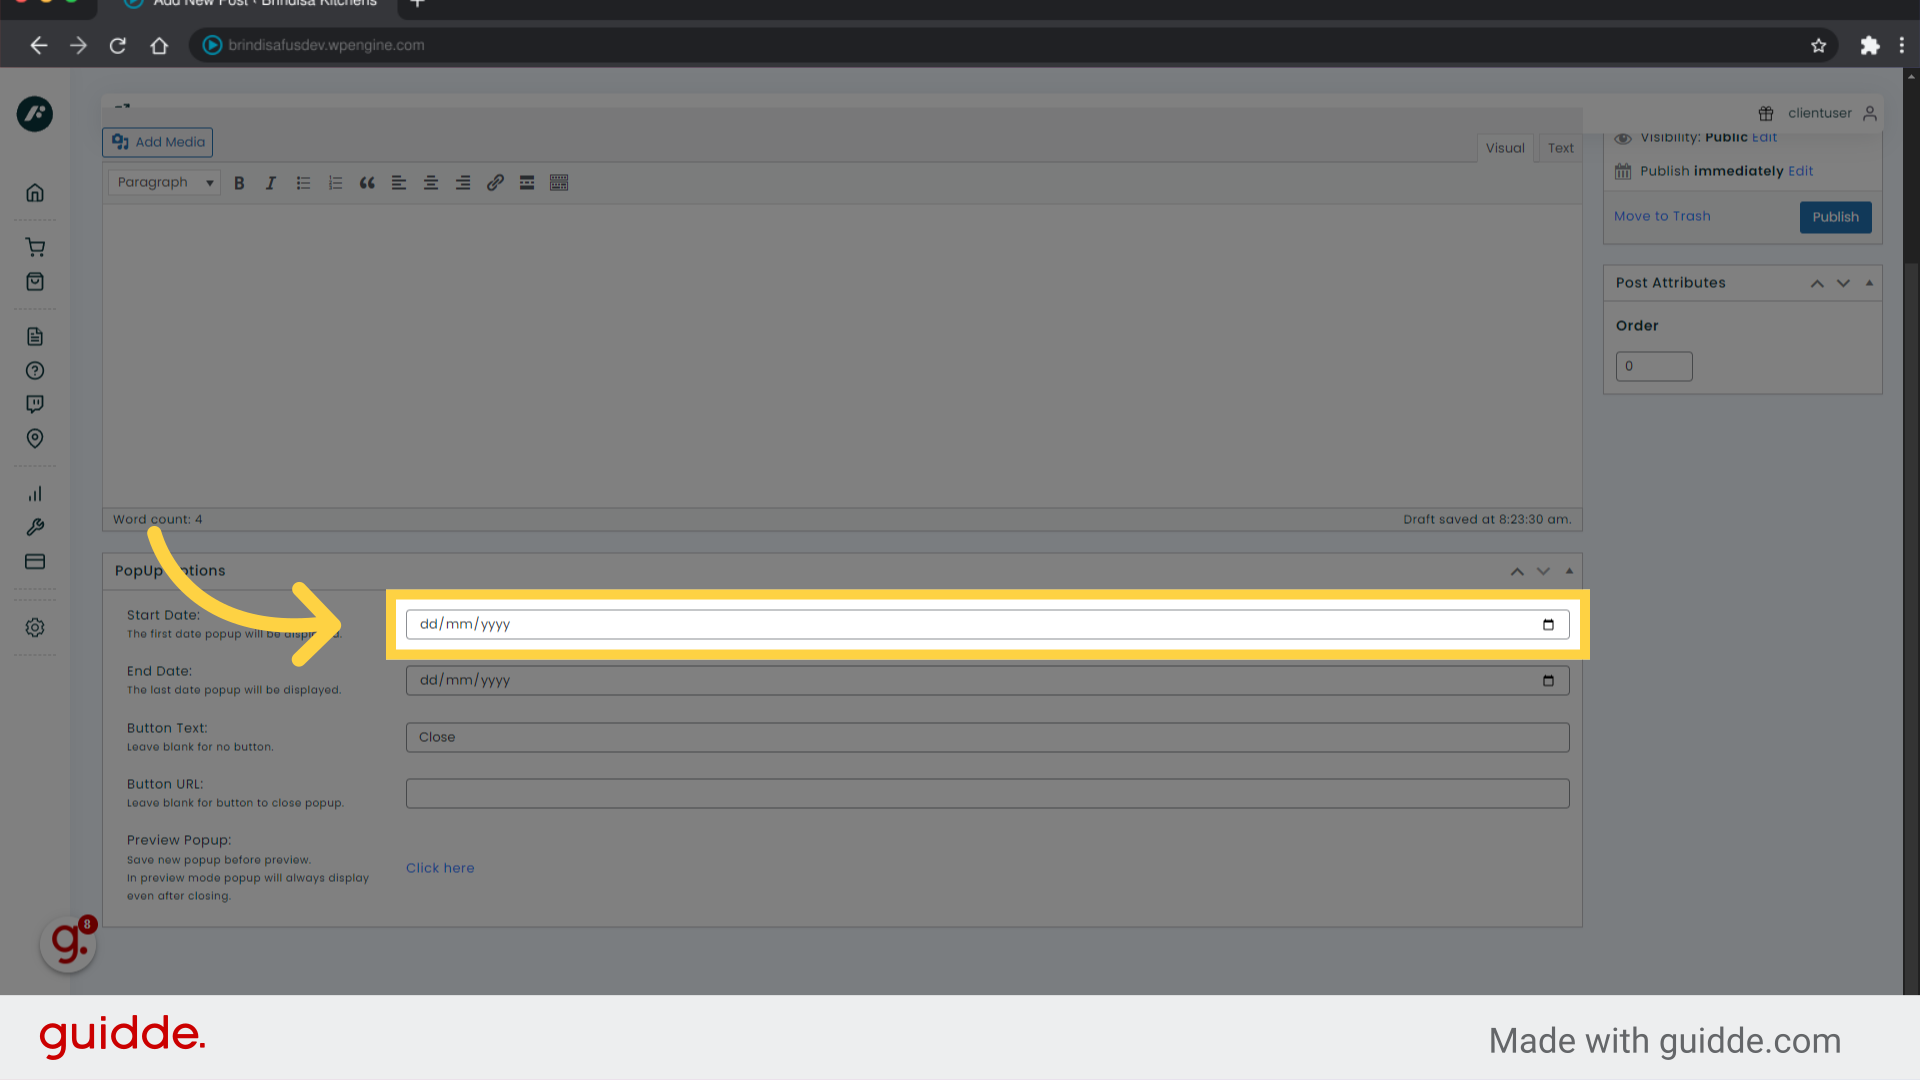Open End Date calendar picker
Screen dimensions: 1920x1080
pos(1548,681)
